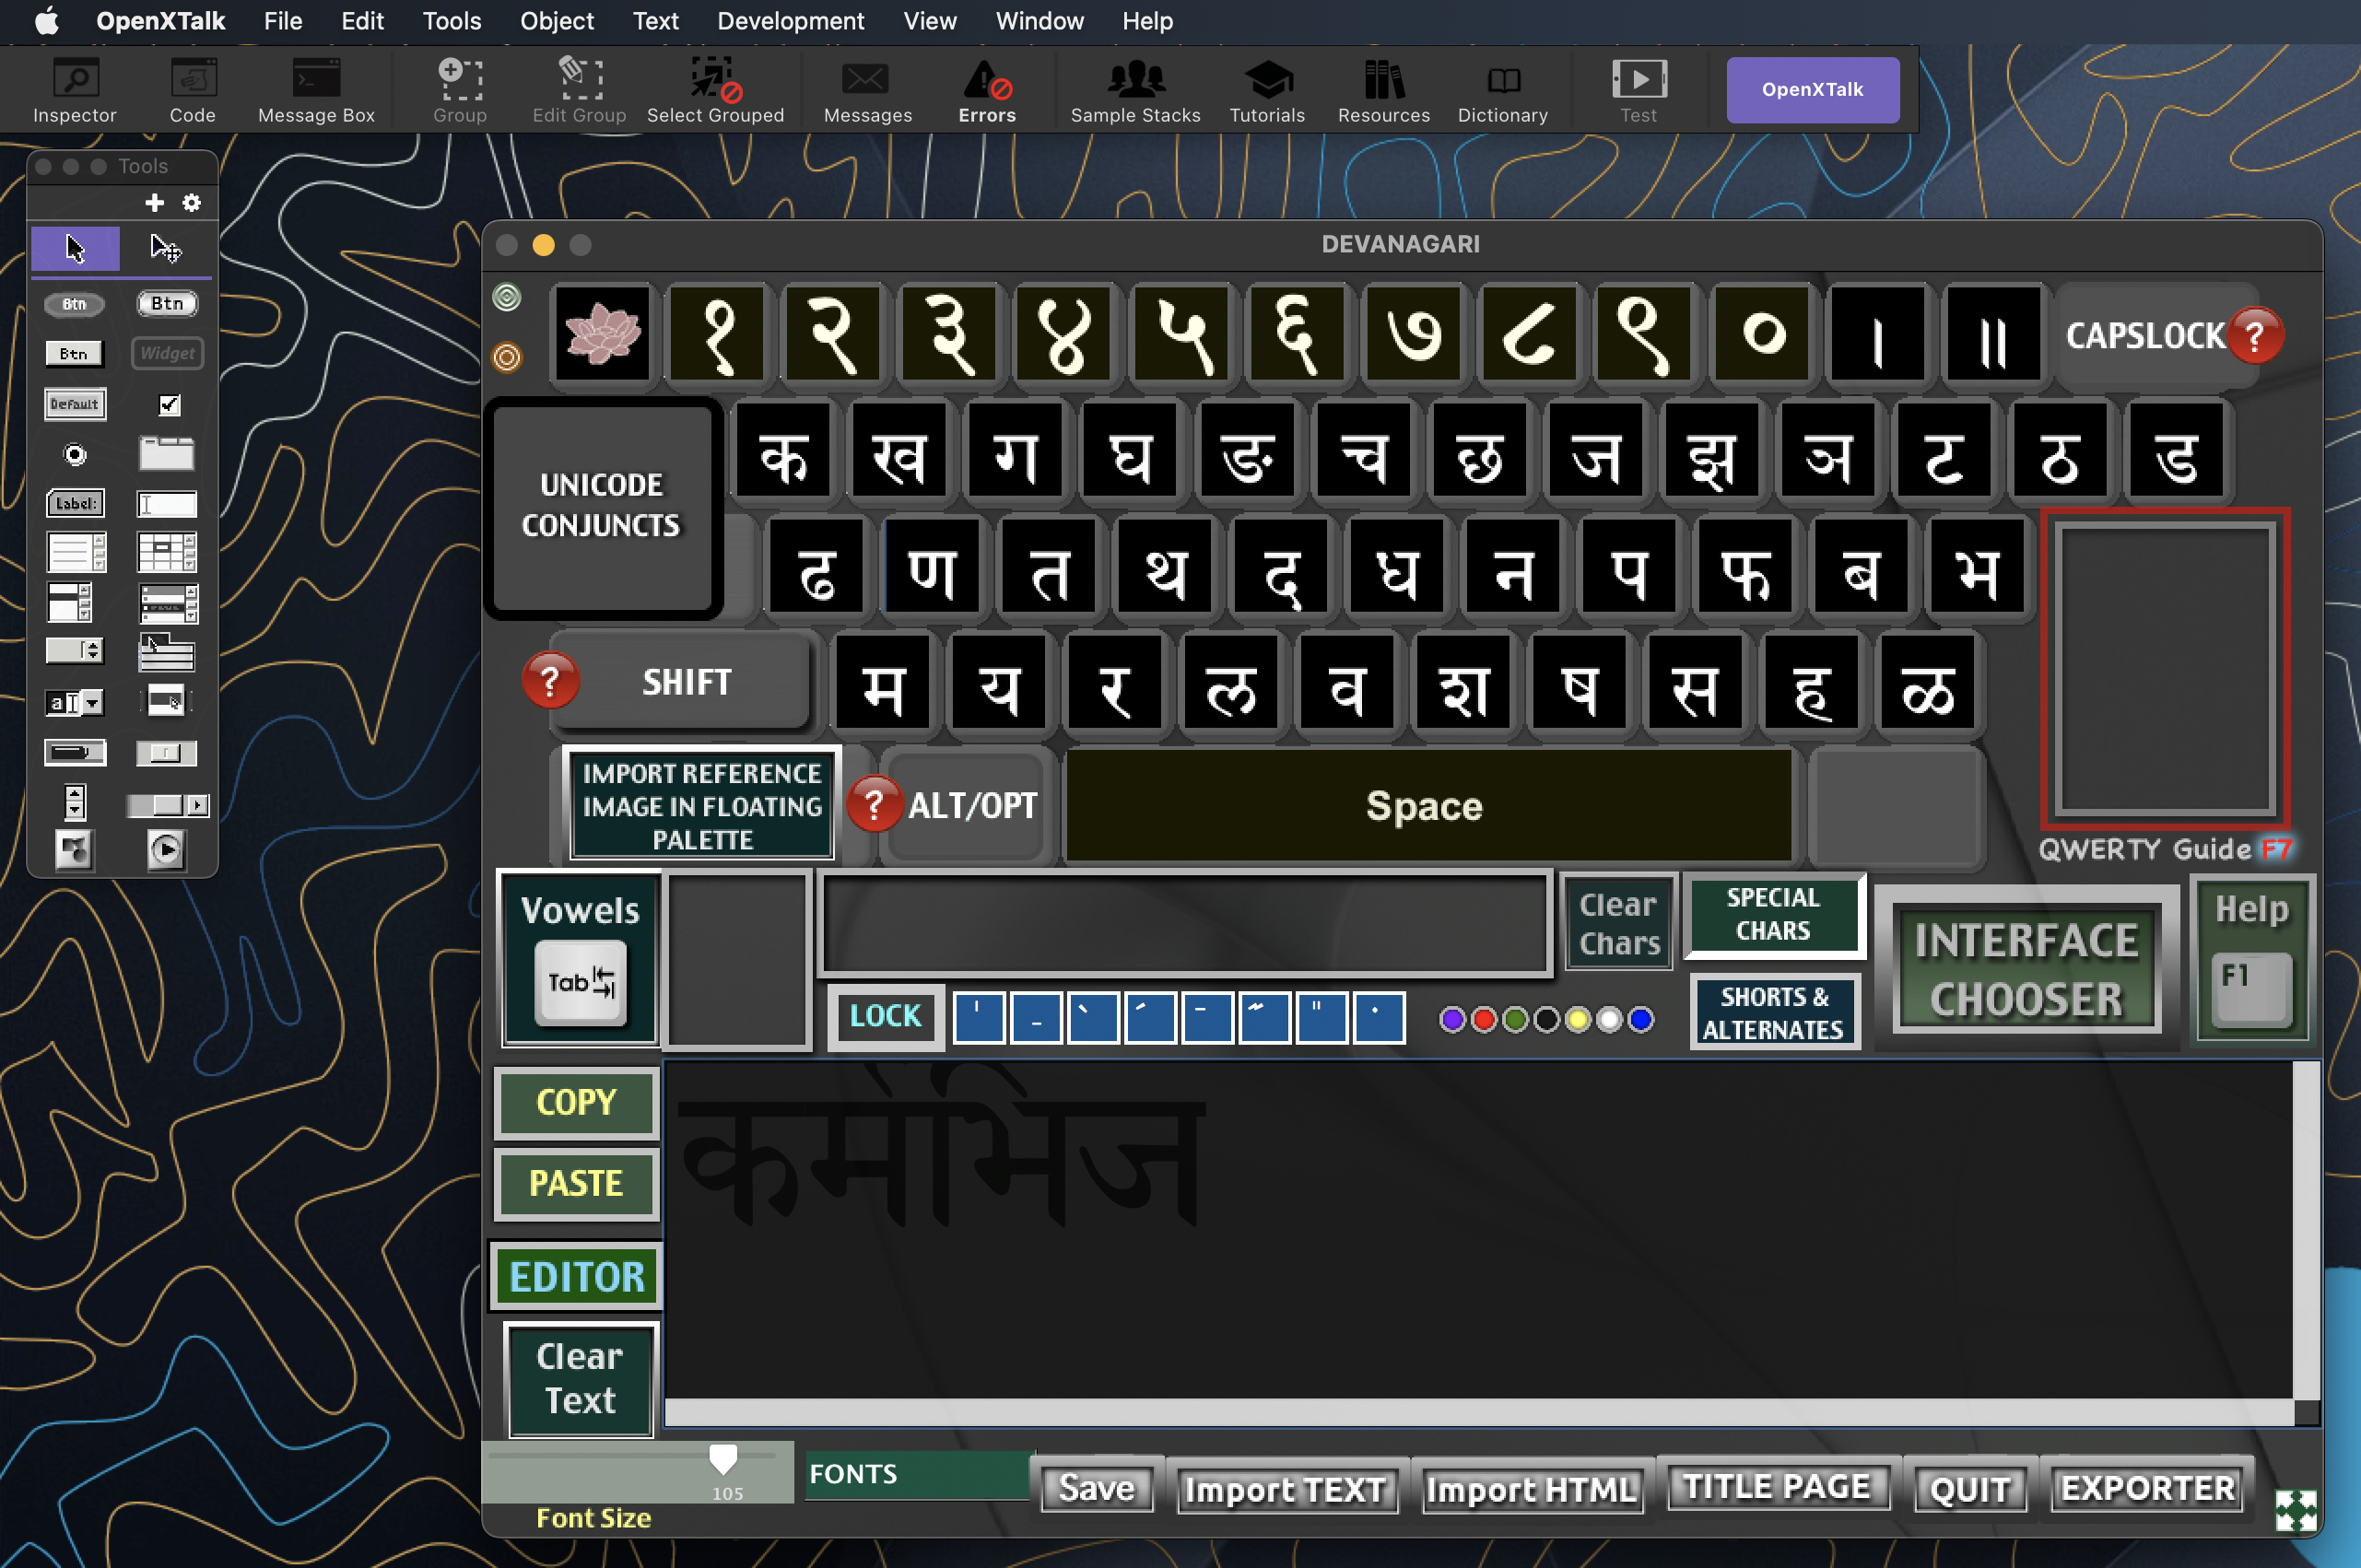Screen dimensions: 2361x1568
Task: Click the red help icon beside ALT/OPT
Action: pyautogui.click(x=875, y=804)
